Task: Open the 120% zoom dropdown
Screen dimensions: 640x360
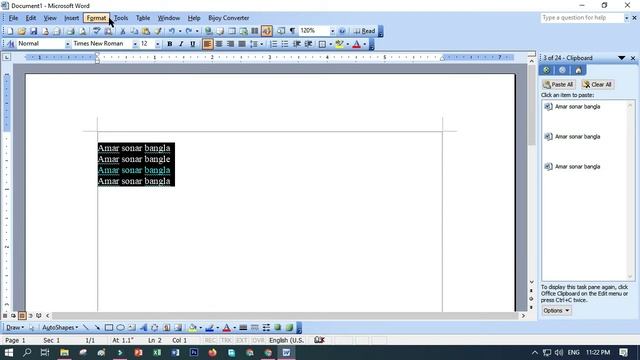Action: tap(332, 31)
